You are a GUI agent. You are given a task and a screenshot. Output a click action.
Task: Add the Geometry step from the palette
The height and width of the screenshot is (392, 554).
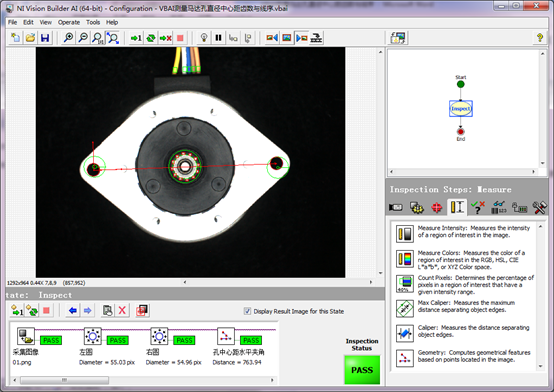pyautogui.click(x=405, y=358)
